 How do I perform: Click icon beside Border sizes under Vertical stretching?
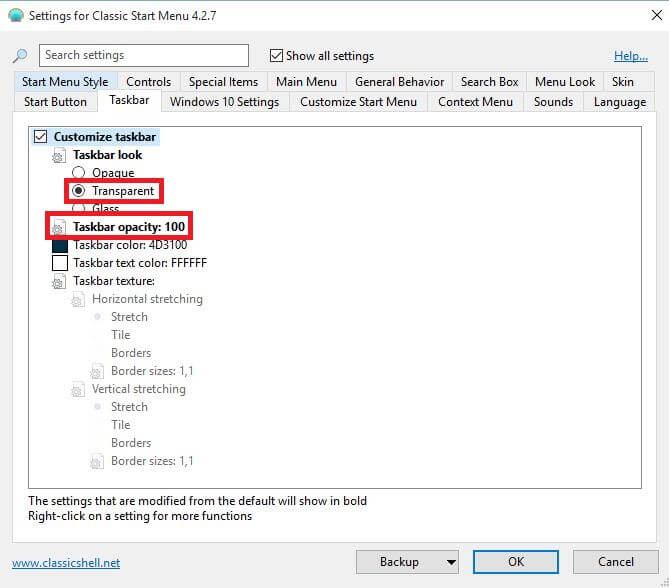[97, 461]
